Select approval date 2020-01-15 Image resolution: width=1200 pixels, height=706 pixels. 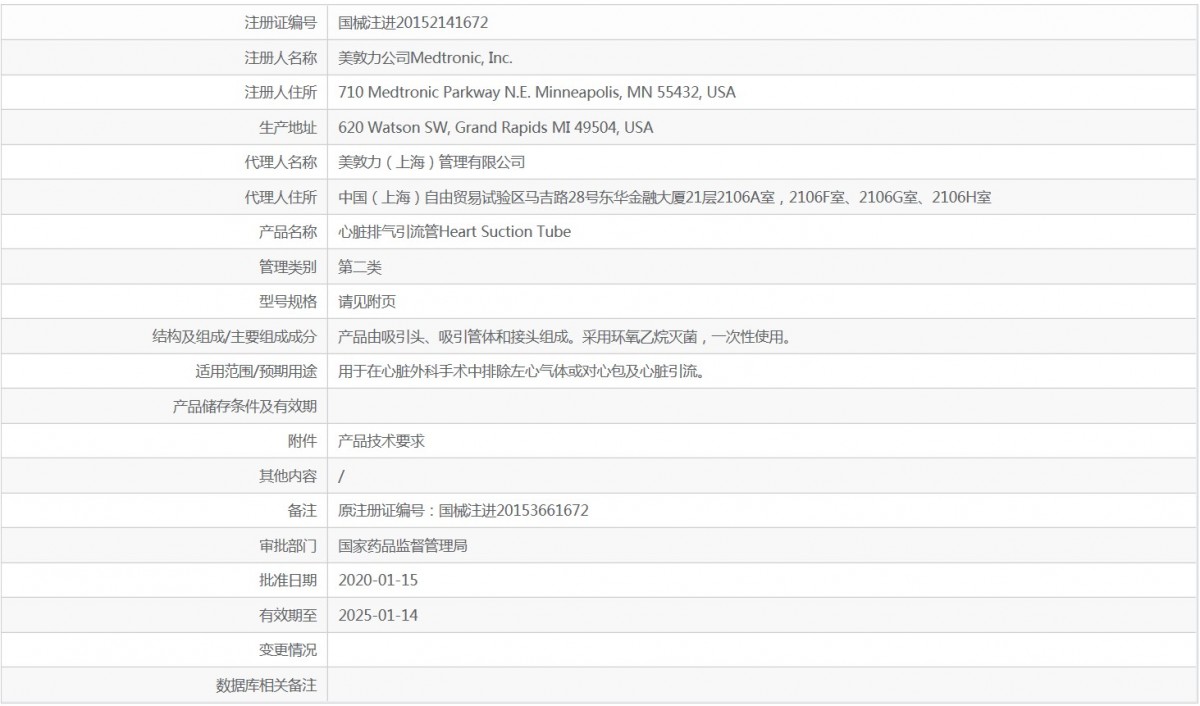point(379,580)
